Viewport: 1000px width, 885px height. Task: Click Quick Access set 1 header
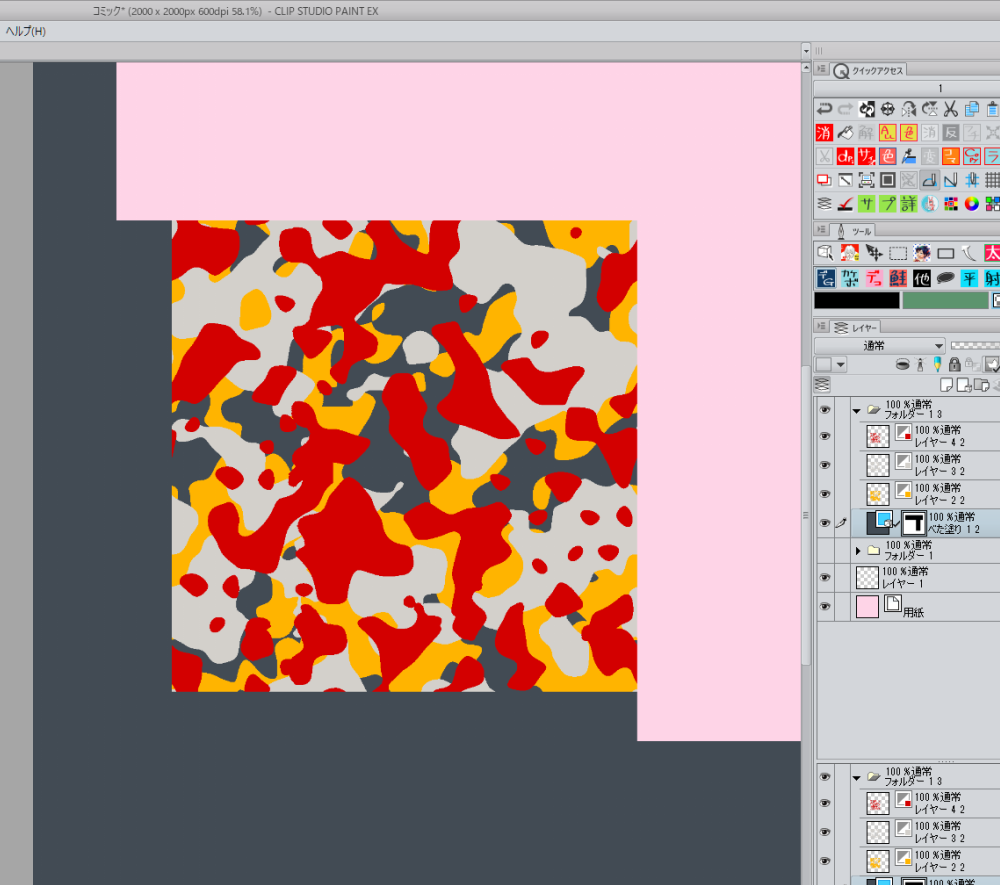(940, 88)
